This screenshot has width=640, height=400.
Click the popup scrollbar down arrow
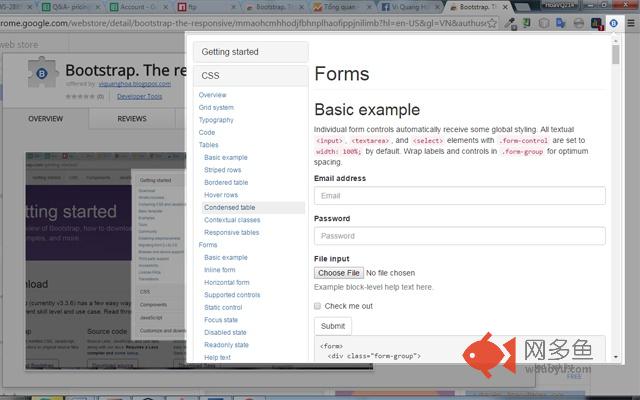(616, 358)
